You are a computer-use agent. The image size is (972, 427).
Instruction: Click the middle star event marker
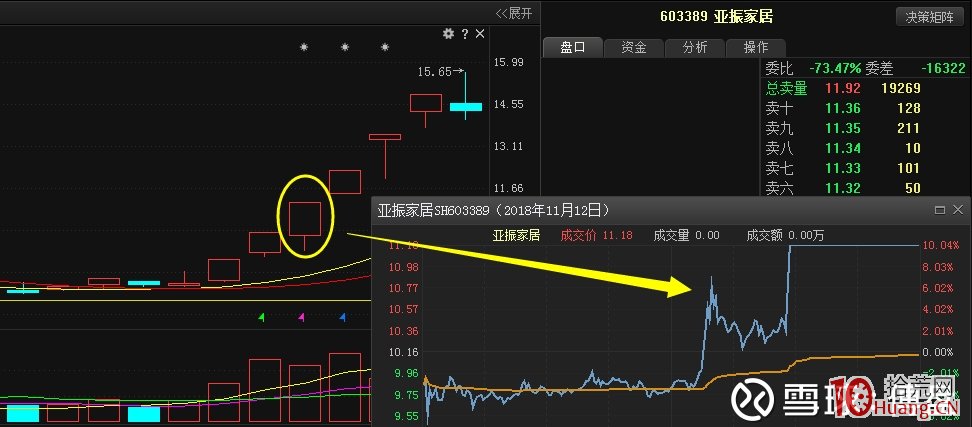click(345, 47)
